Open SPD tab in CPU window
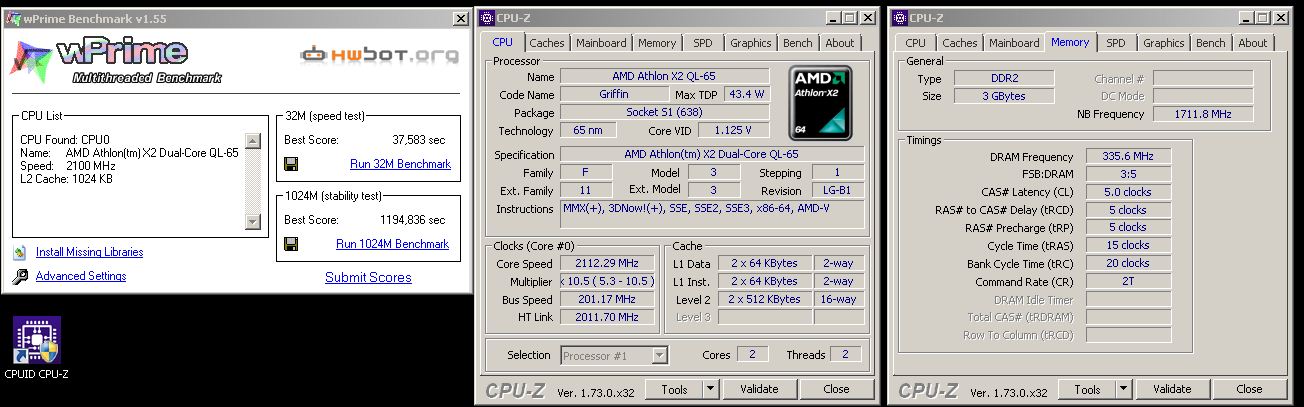Screen dimensions: 1304x407 [703, 43]
